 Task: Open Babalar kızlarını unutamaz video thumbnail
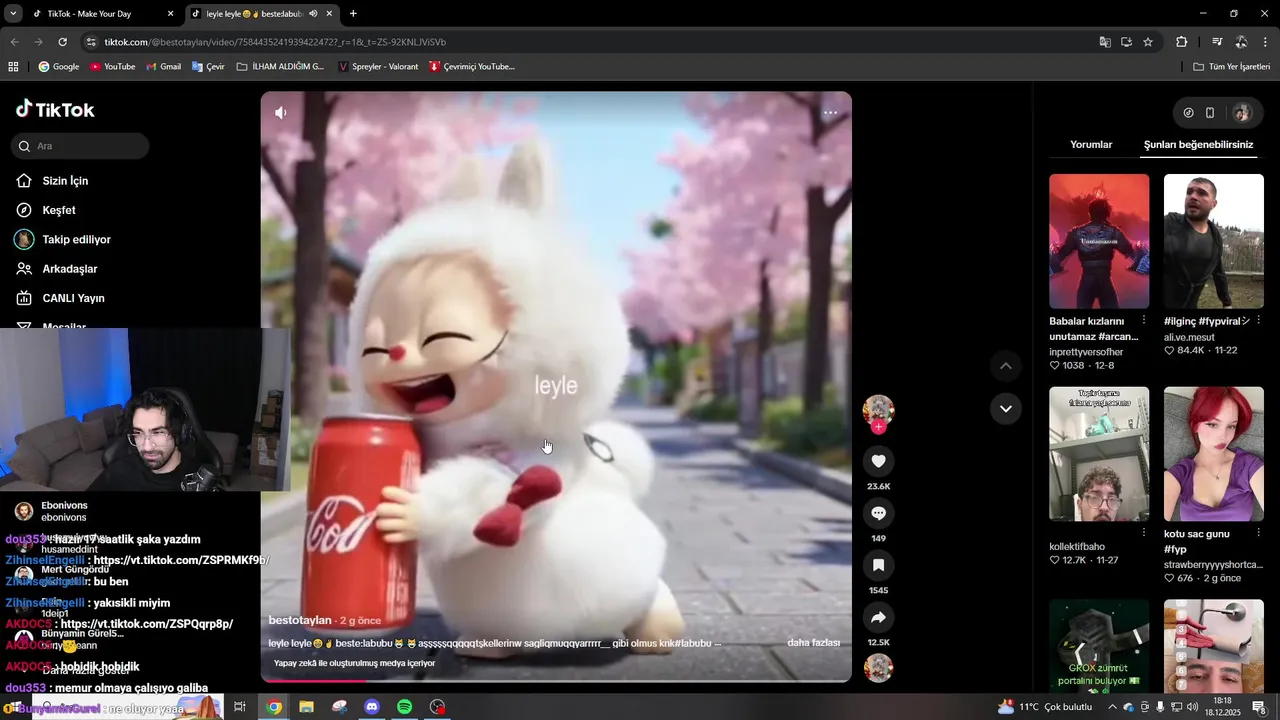[x=1099, y=241]
